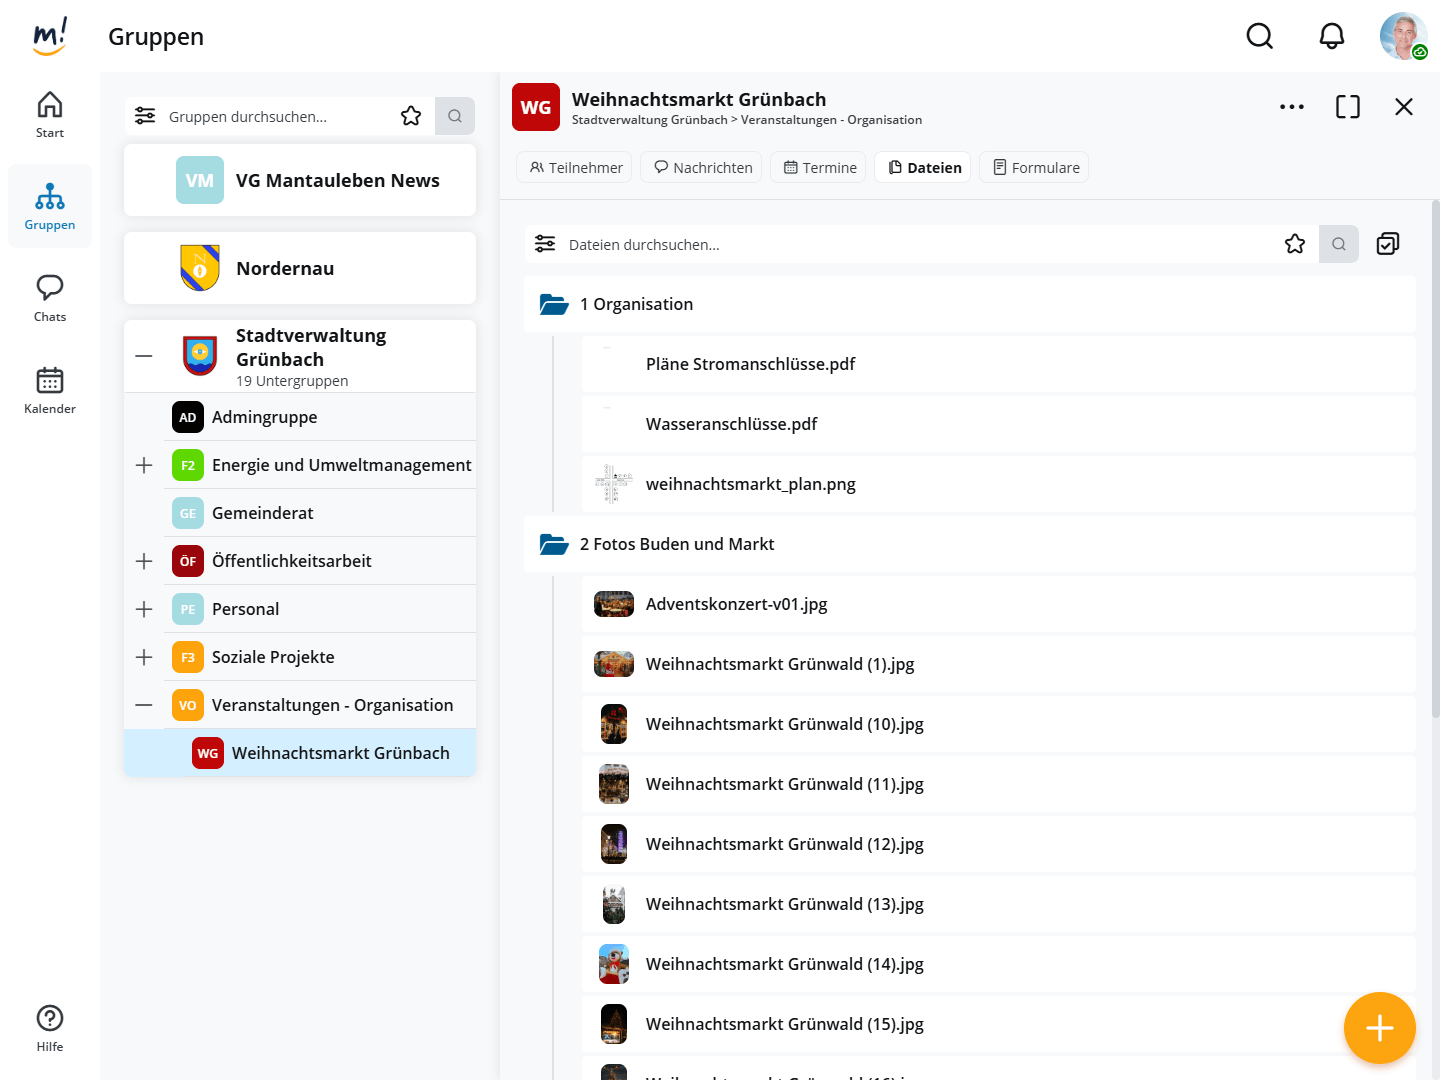Open the VG Mantauleben News group
The image size is (1440, 1080).
[300, 181]
